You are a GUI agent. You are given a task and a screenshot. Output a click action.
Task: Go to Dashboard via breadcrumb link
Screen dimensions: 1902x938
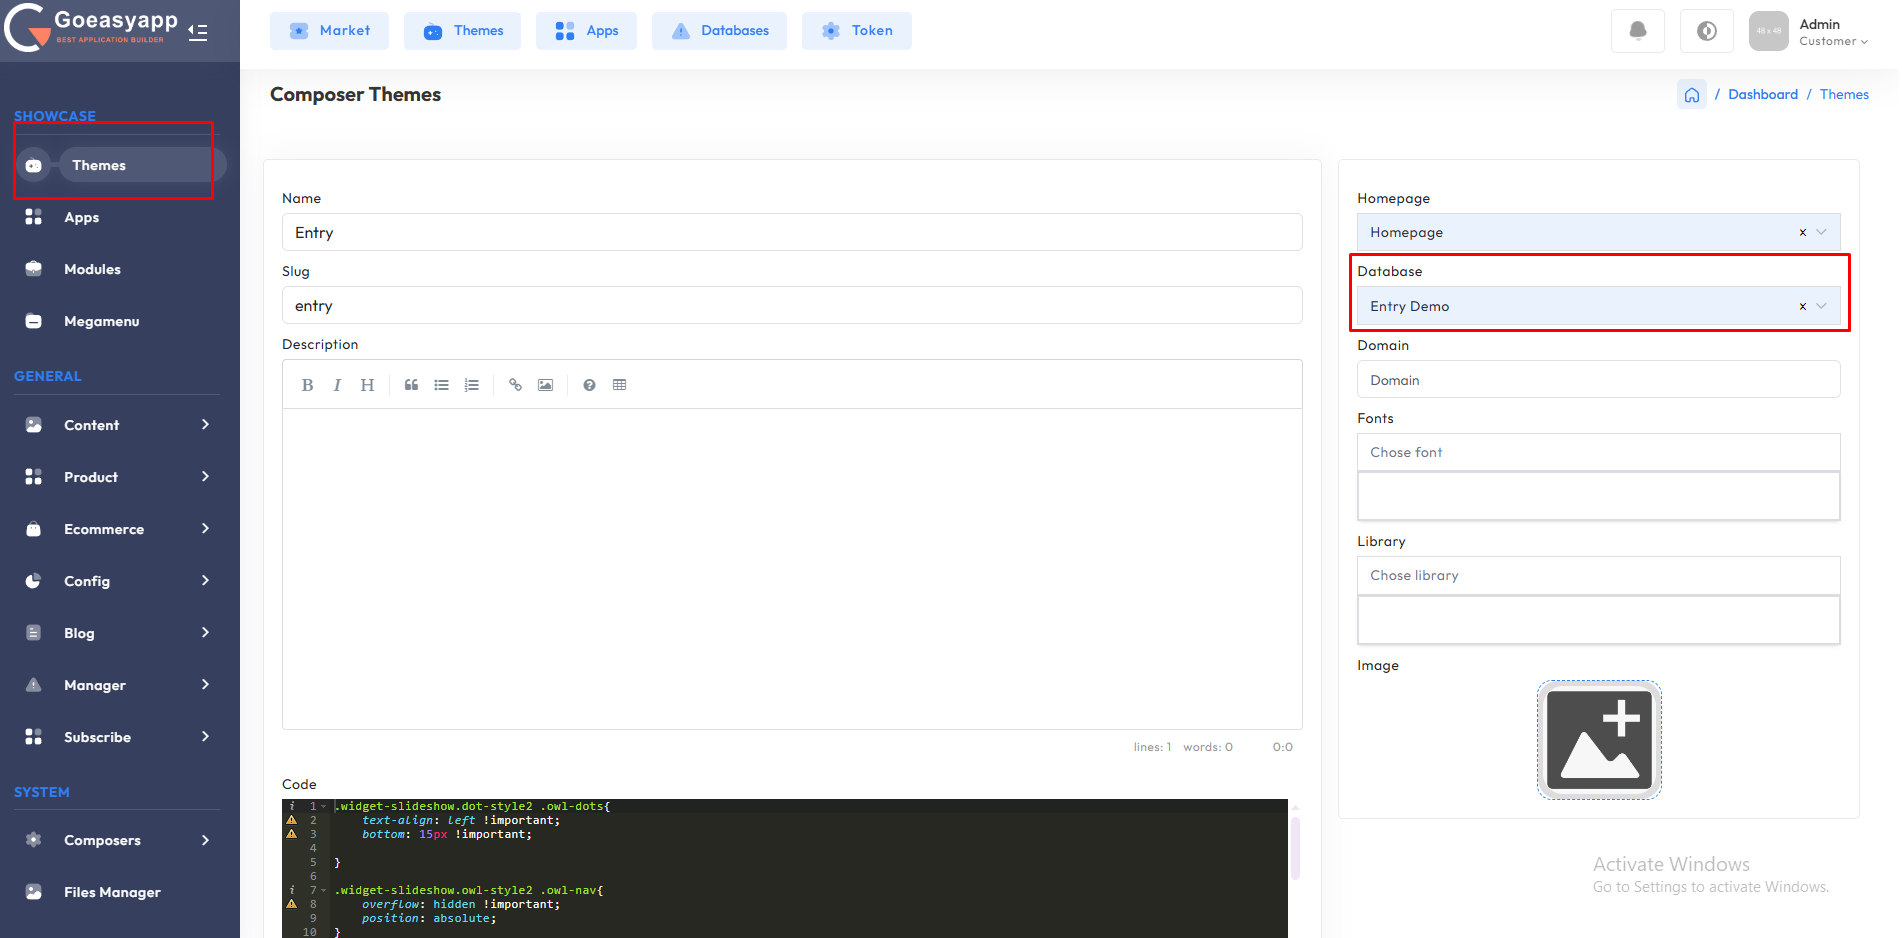pyautogui.click(x=1762, y=95)
